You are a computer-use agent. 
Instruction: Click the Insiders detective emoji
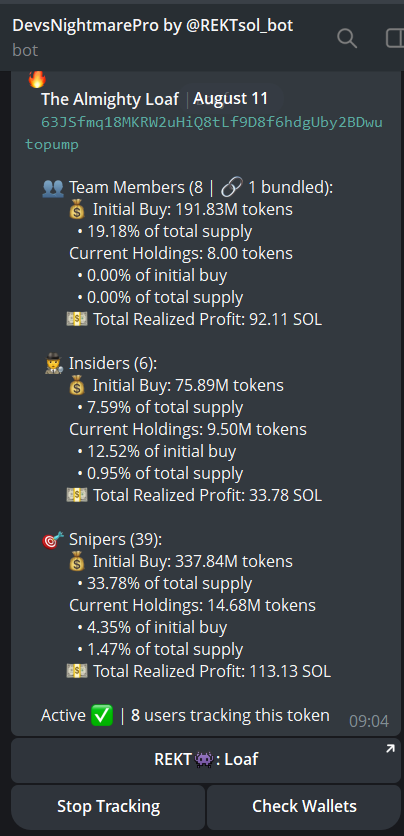click(x=54, y=364)
